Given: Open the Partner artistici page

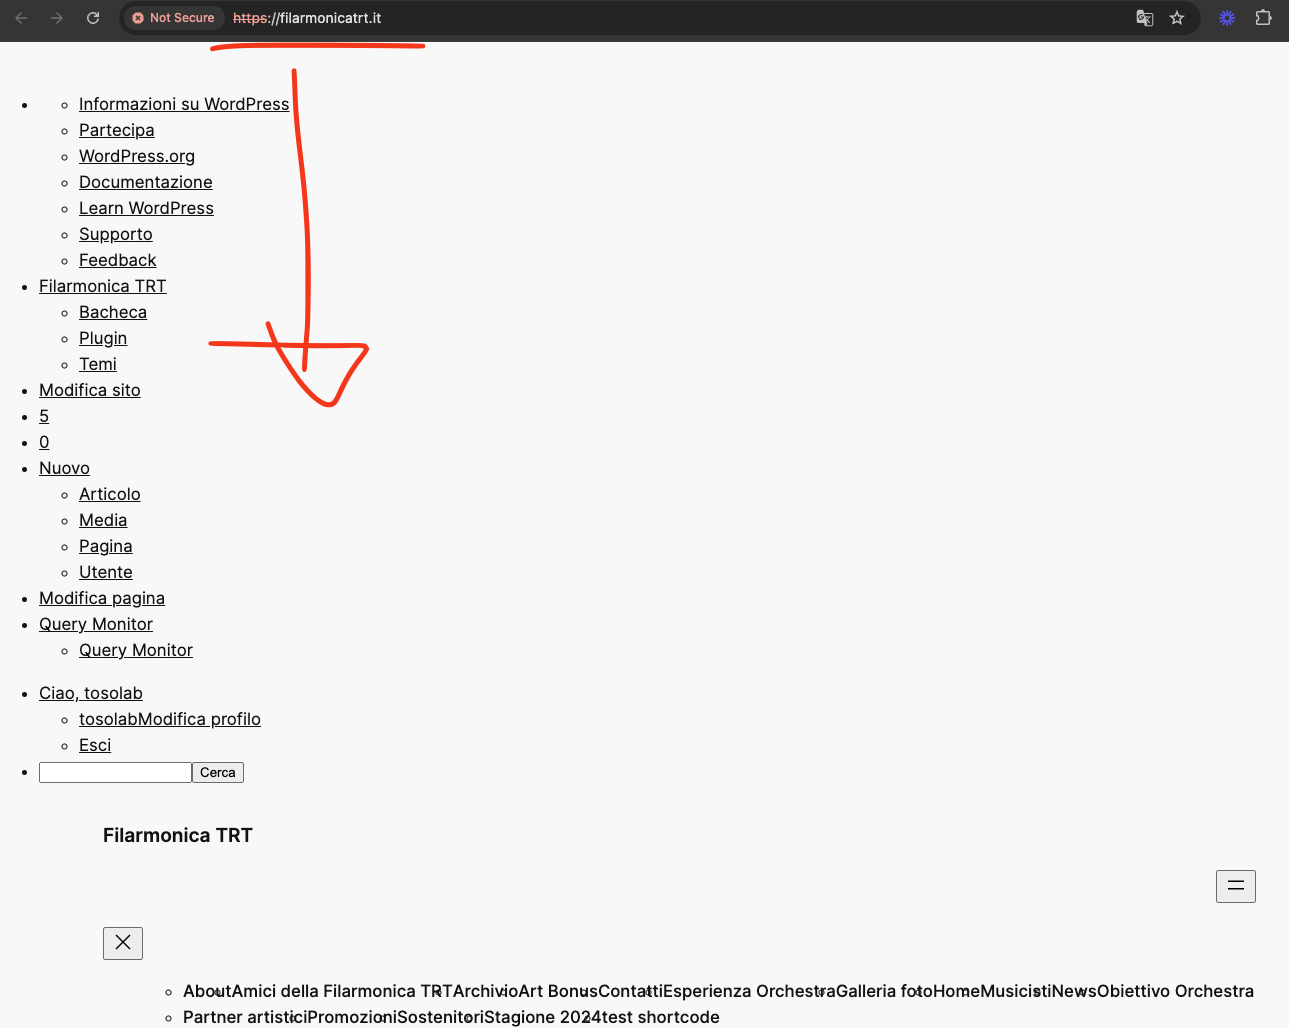Looking at the screenshot, I should point(245,1017).
